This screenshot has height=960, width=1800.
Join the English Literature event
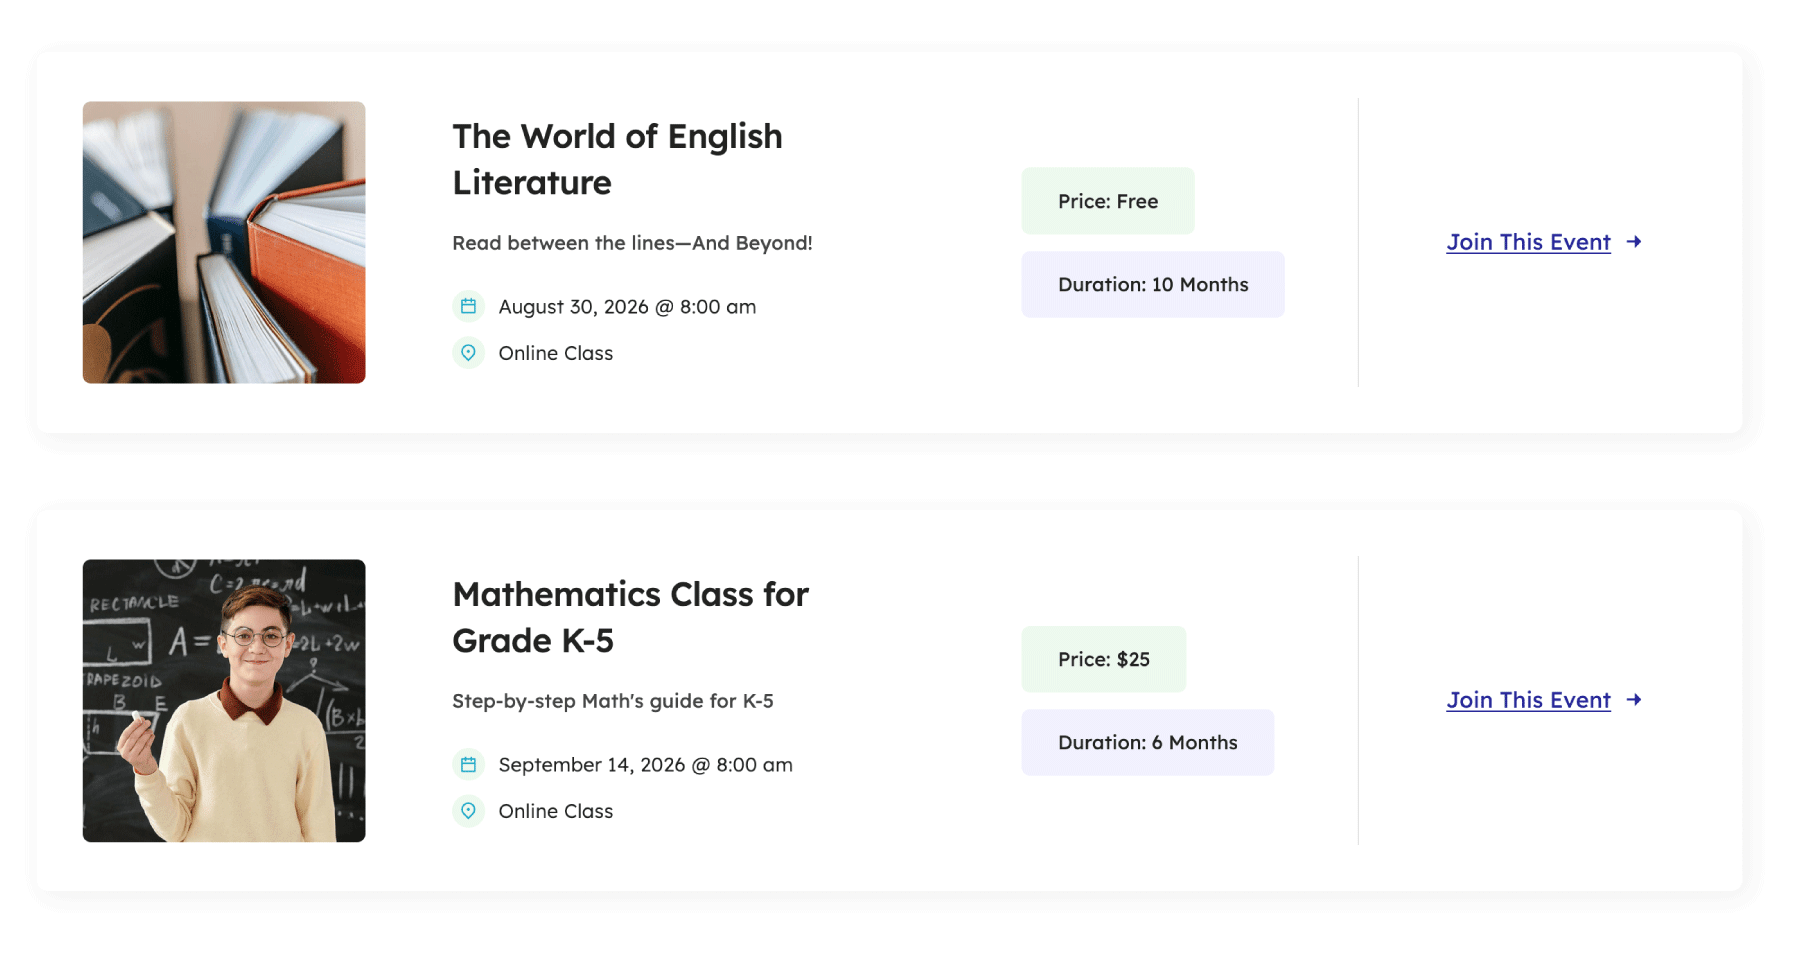pyautogui.click(x=1528, y=242)
